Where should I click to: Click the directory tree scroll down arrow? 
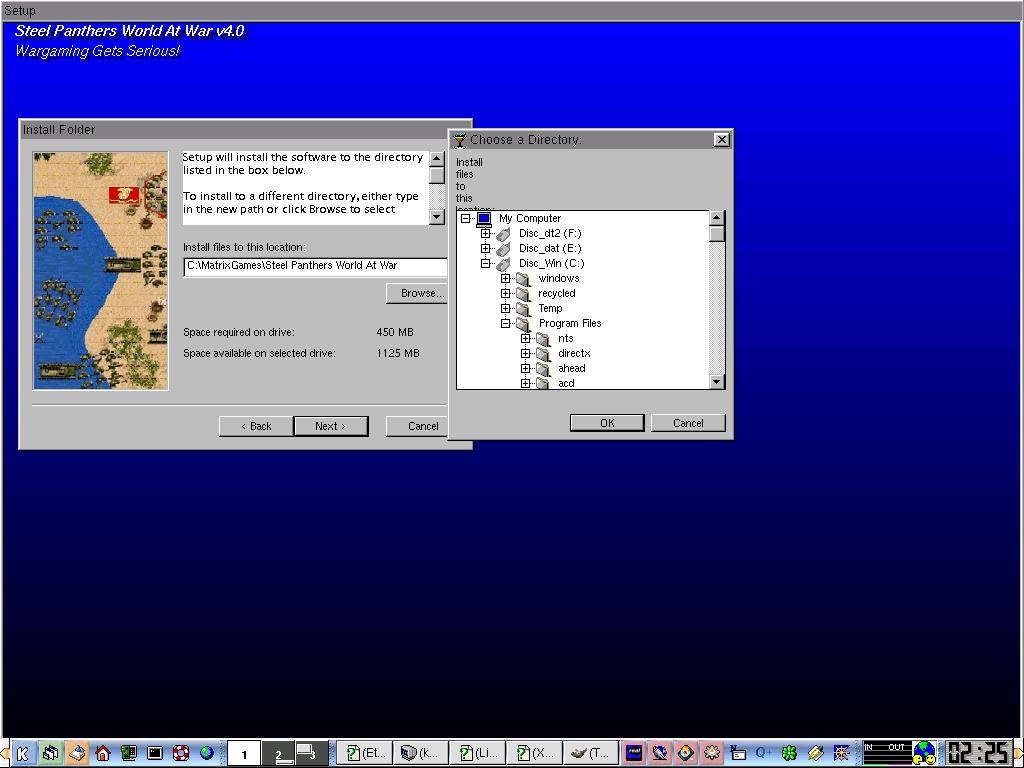pyautogui.click(x=717, y=382)
